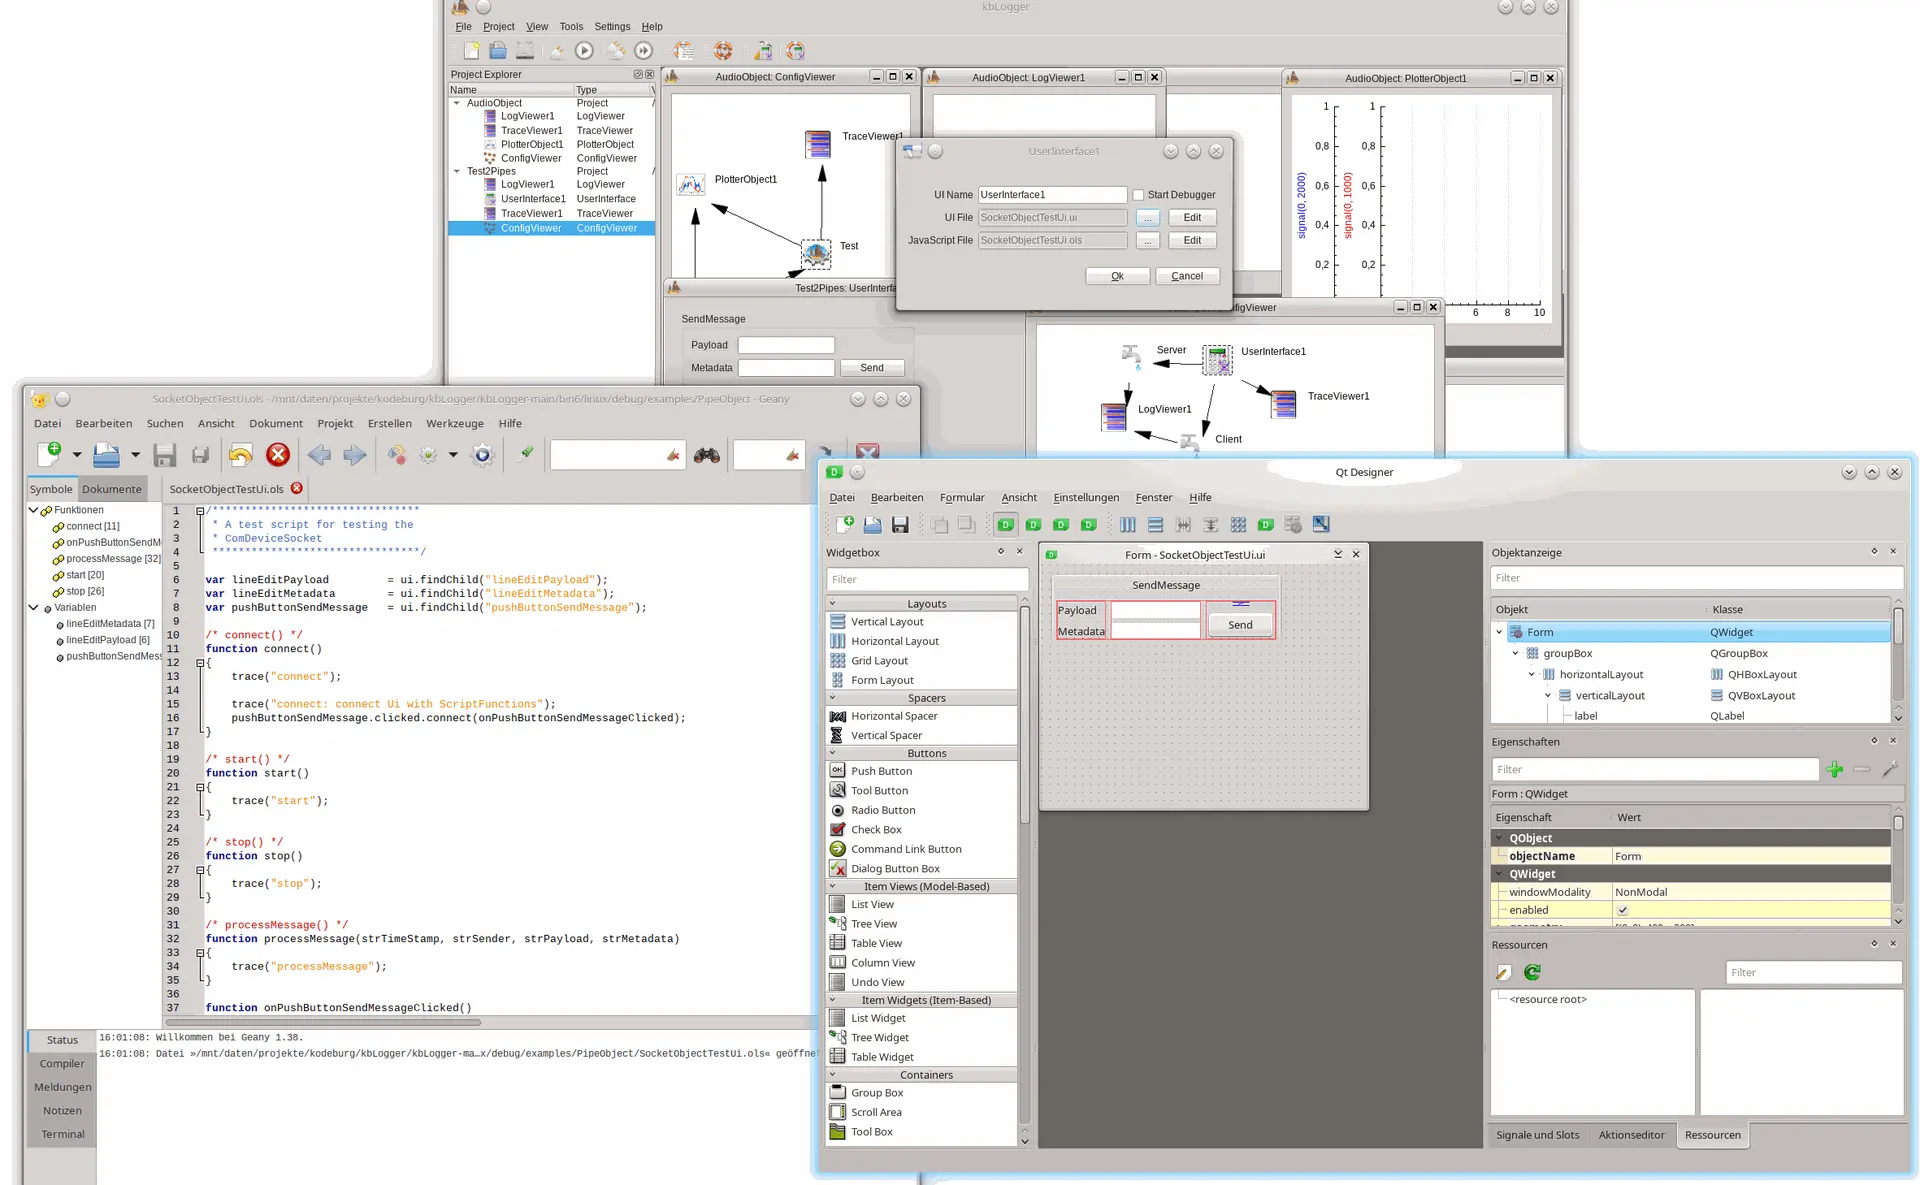
Task: Open dropdown arrow next to Geany new file
Action: (x=76, y=455)
